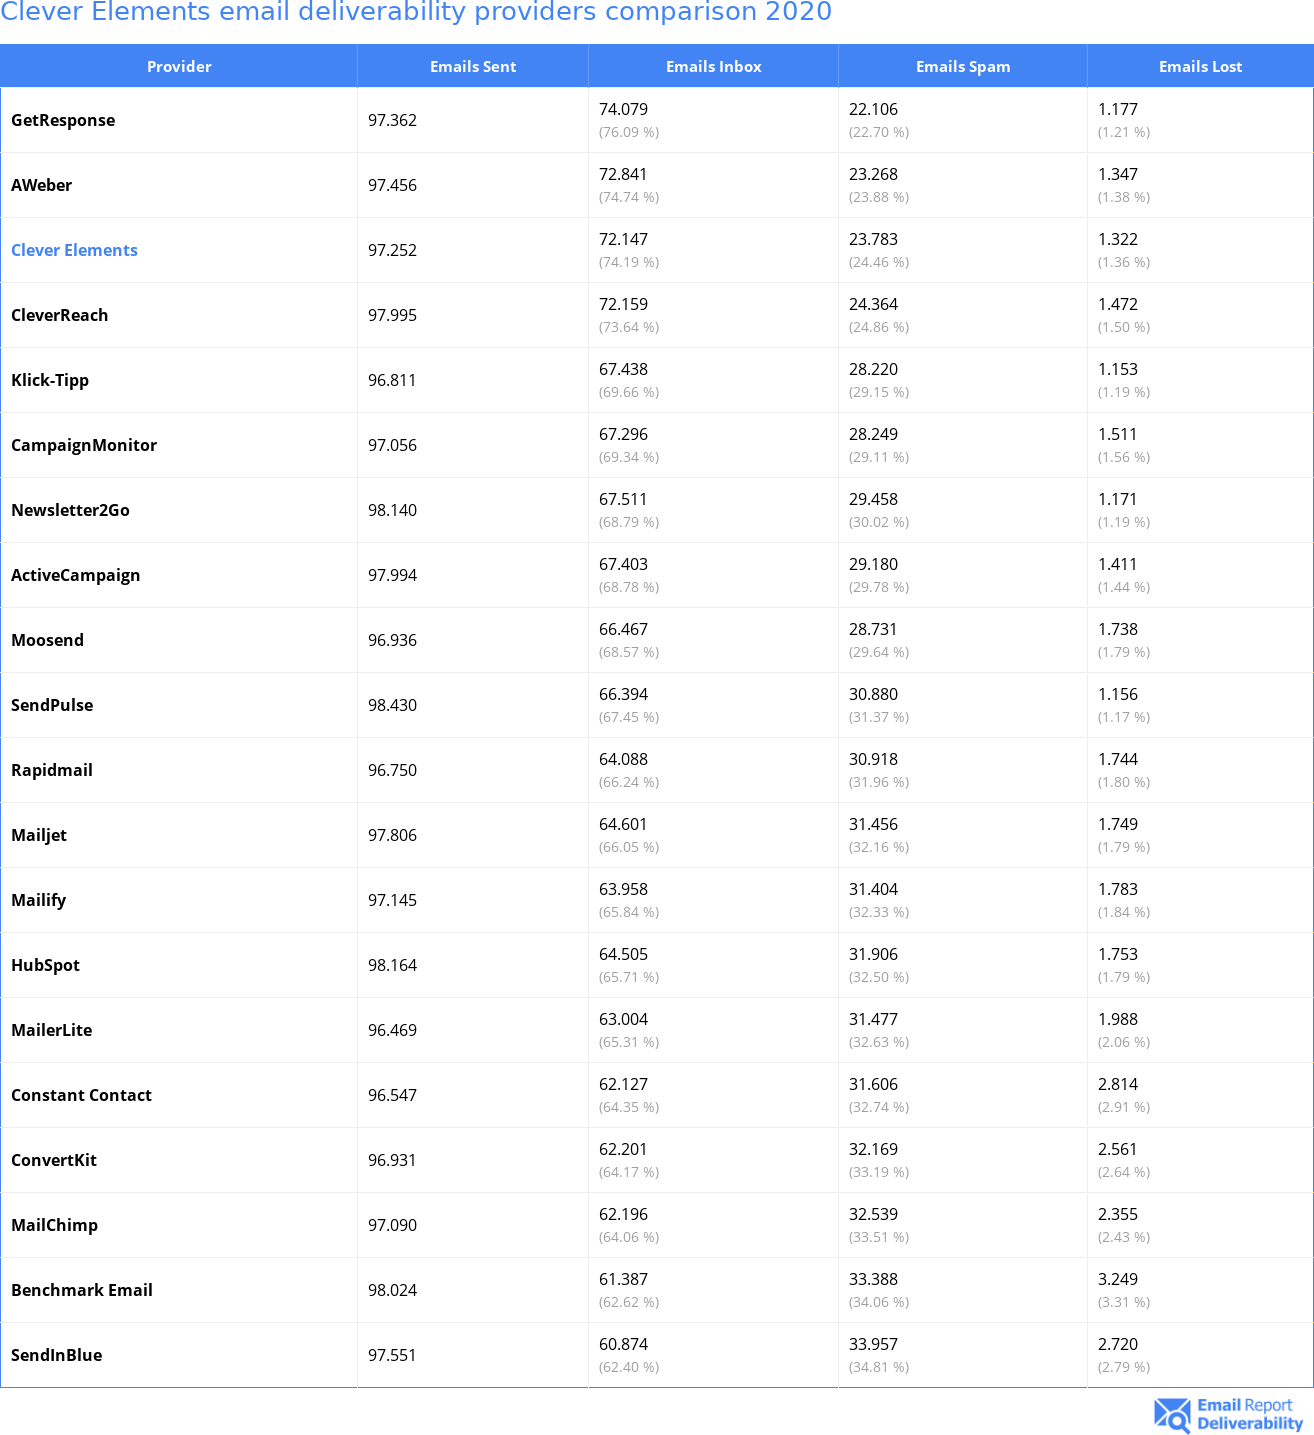Click the Email Report Deliverability logo text
The height and width of the screenshot is (1435, 1314).
tap(1249, 1415)
